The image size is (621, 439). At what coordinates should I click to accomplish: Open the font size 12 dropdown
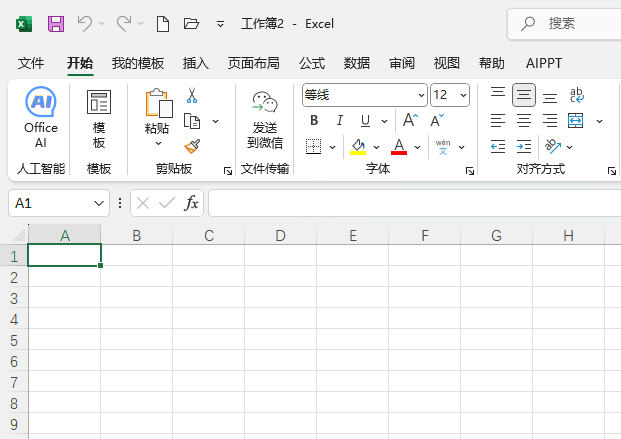pos(463,95)
